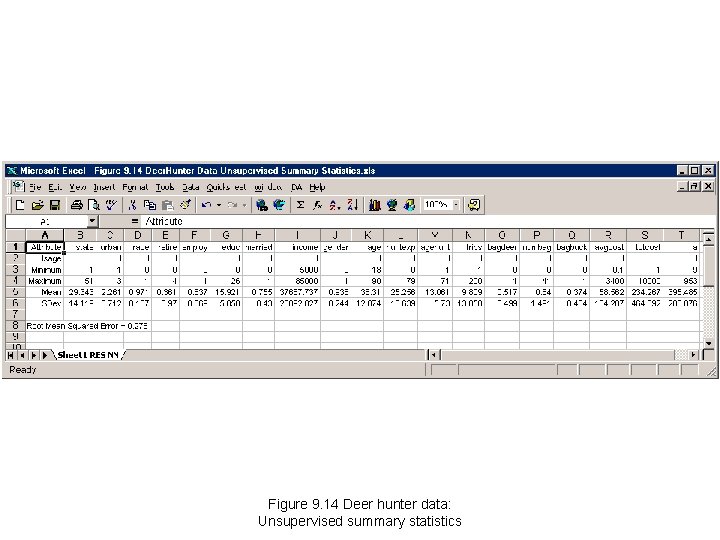Image resolution: width=720 pixels, height=540 pixels.
Task: Click the vertical scrollbar up arrow
Action: pyautogui.click(x=709, y=239)
